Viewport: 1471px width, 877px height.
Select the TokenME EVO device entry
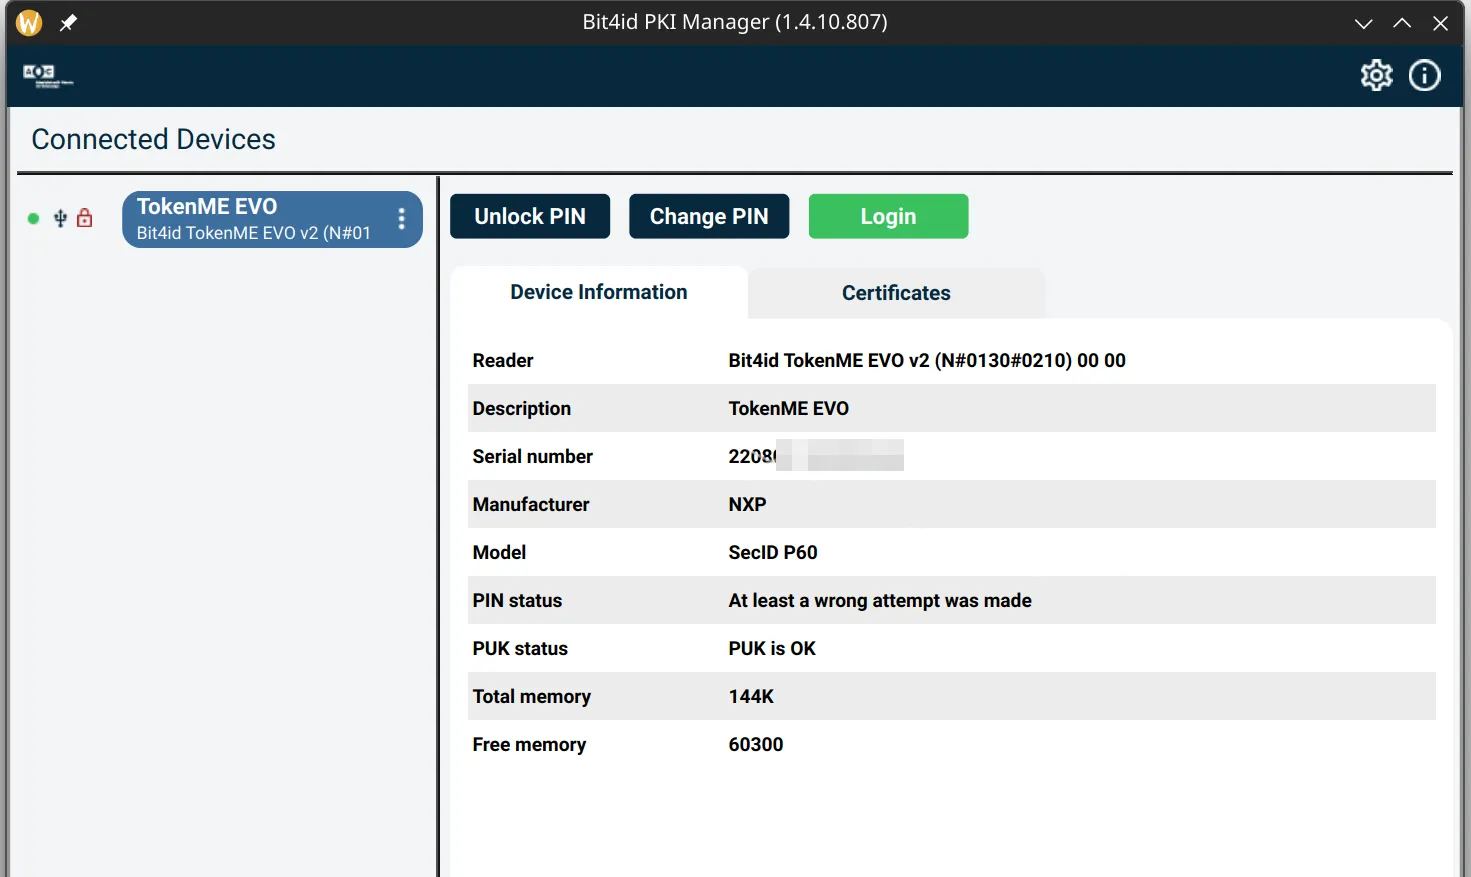pyautogui.click(x=272, y=219)
